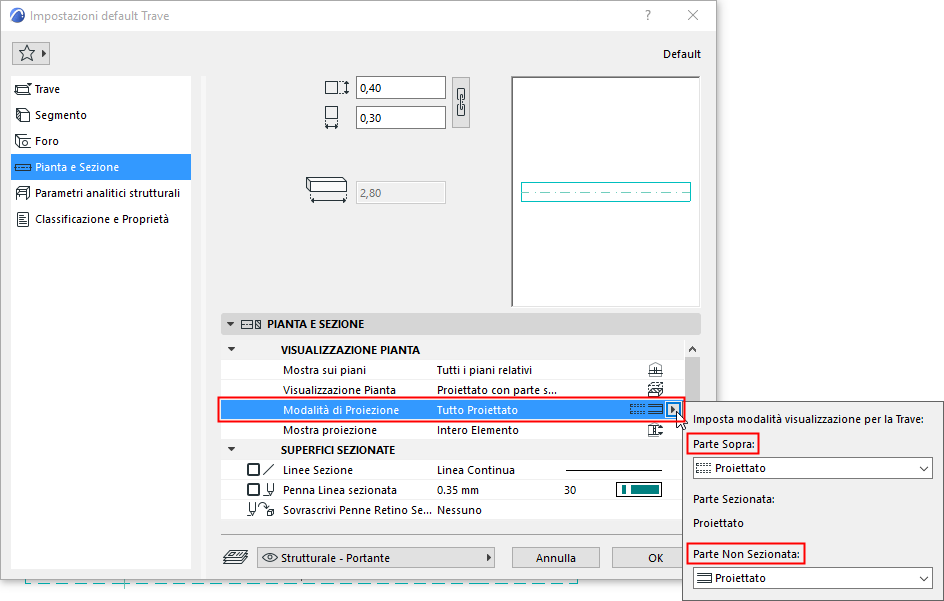Open the Strutturale - Portante layer dropdown
This screenshot has width=944, height=601.
point(376,558)
